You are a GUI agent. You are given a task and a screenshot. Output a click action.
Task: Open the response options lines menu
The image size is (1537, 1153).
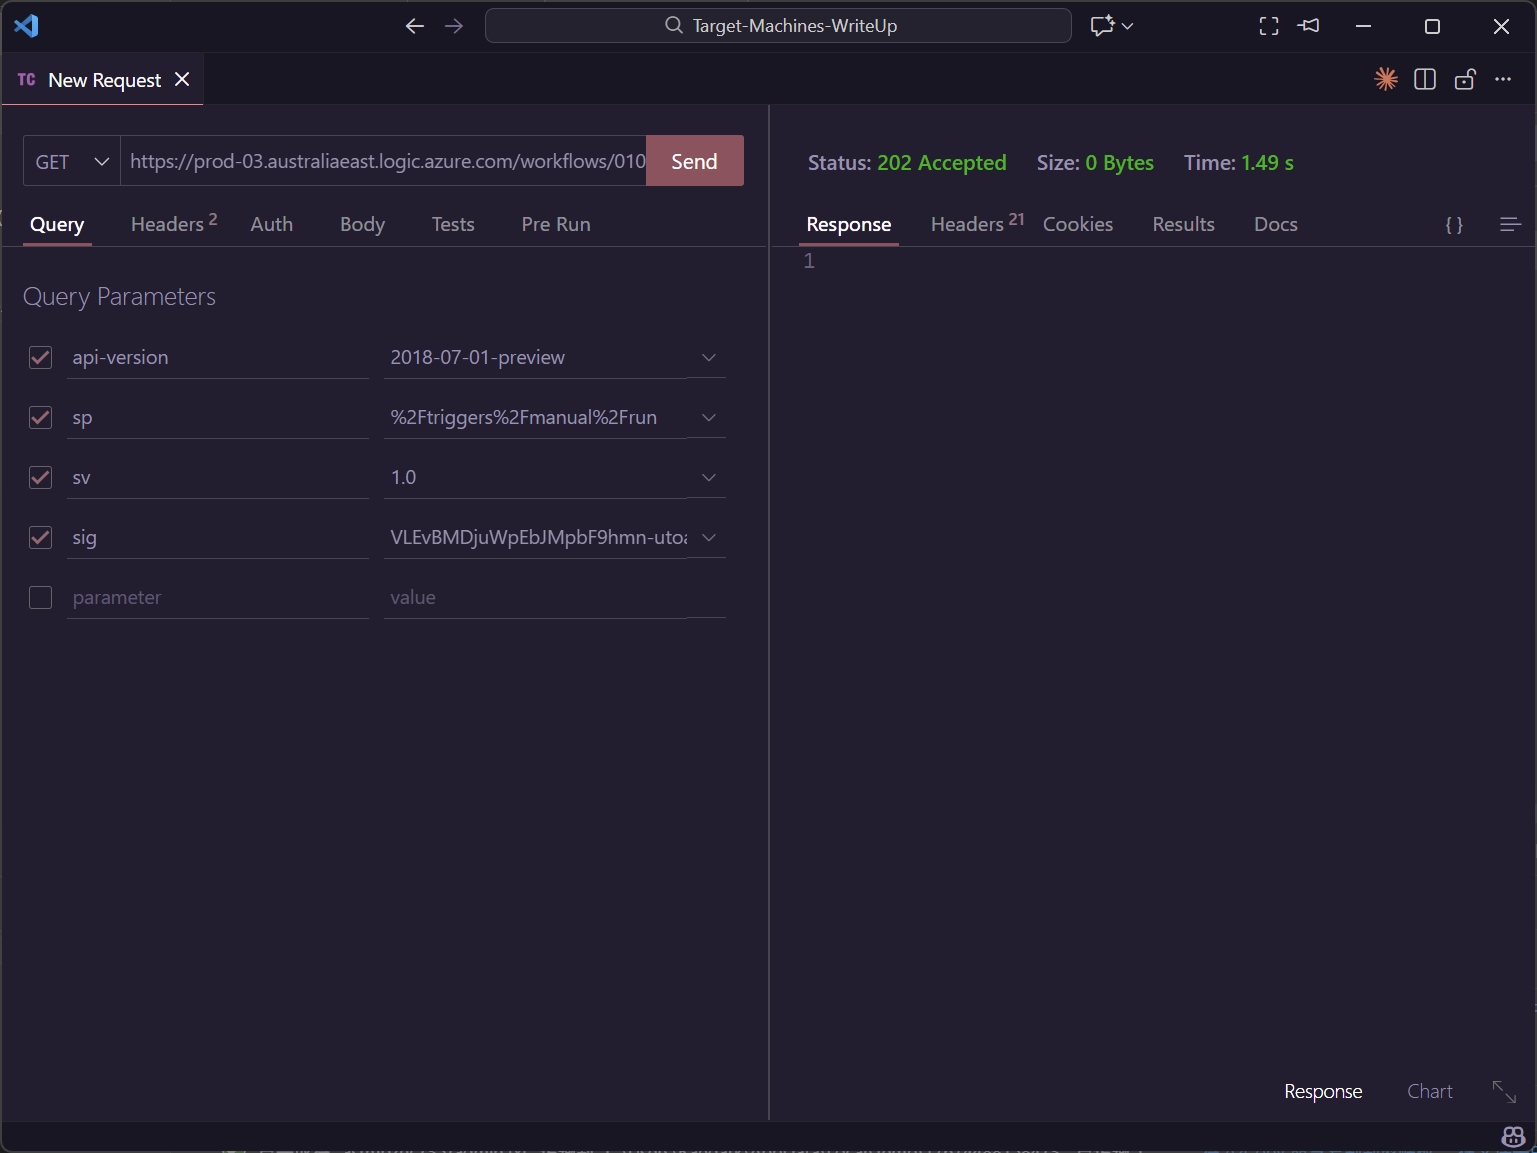(1510, 225)
